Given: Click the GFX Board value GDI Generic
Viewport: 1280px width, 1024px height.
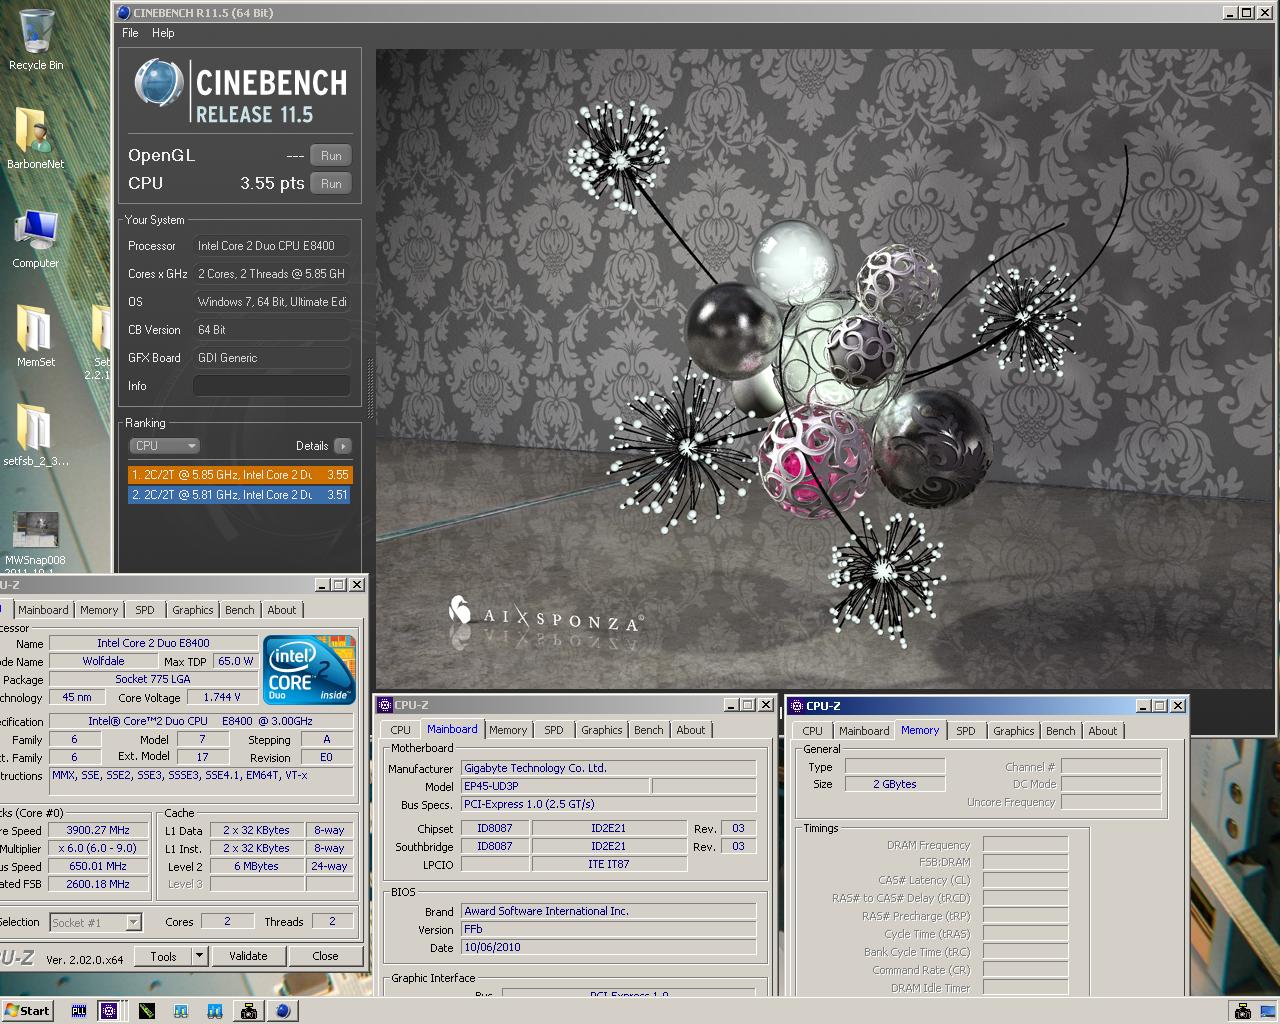Looking at the screenshot, I should pyautogui.click(x=272, y=358).
